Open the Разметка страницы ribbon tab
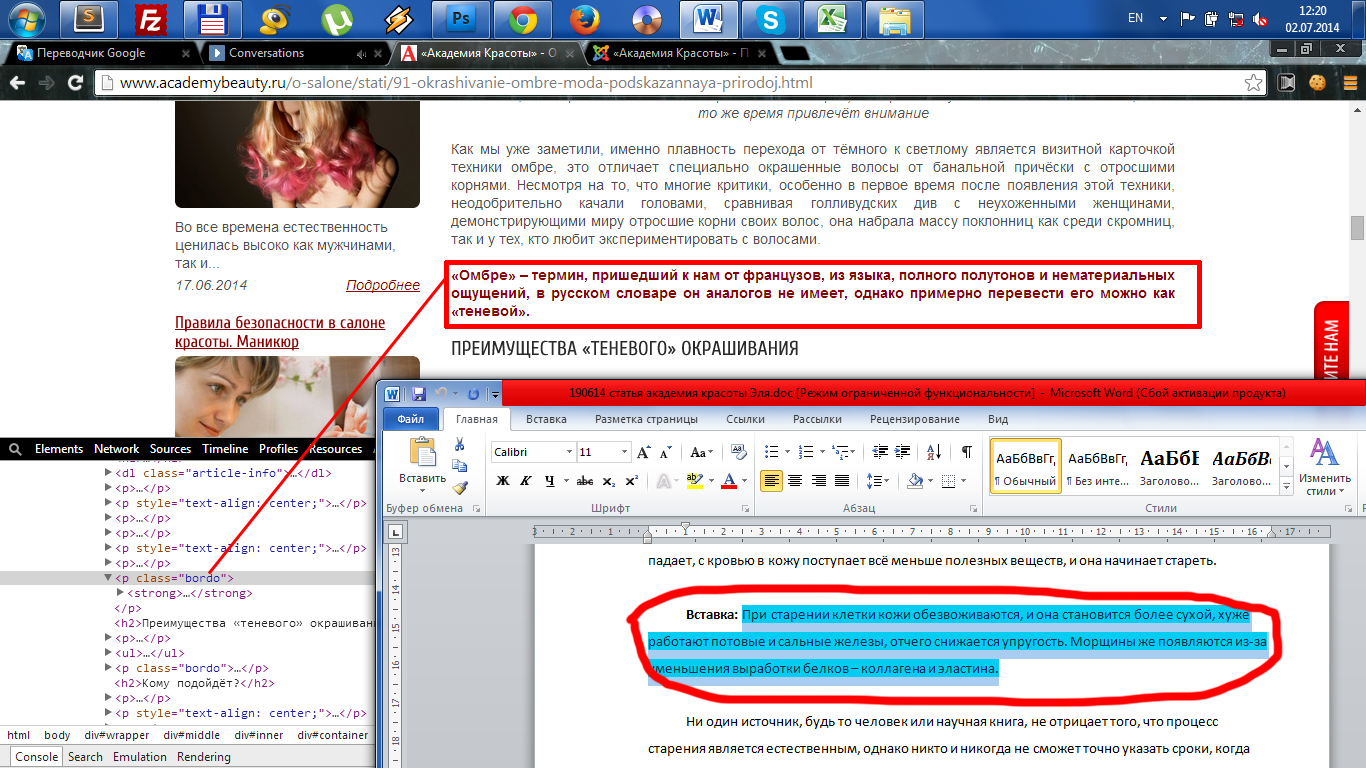Image resolution: width=1366 pixels, height=768 pixels. click(647, 419)
